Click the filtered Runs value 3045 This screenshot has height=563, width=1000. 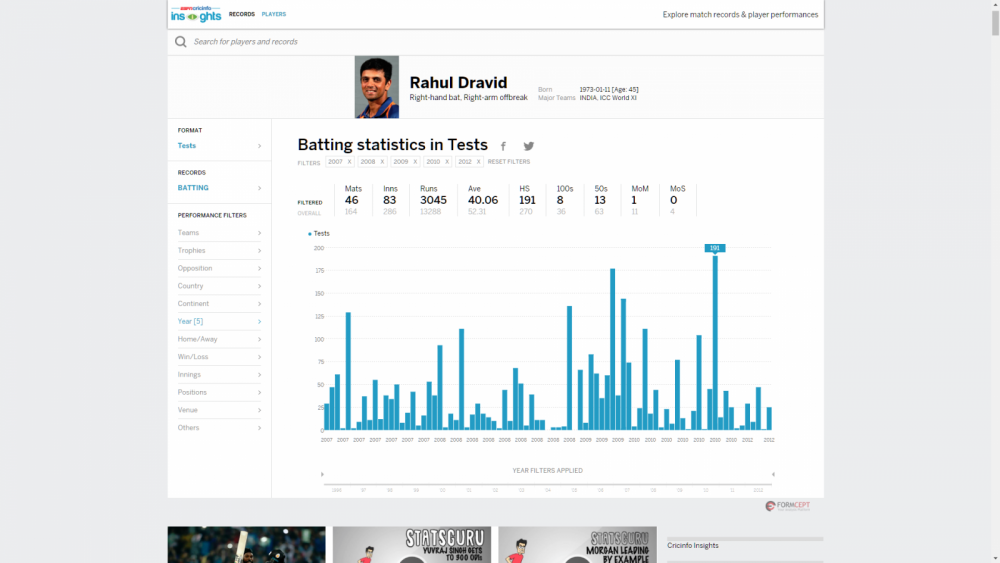pyautogui.click(x=433, y=200)
